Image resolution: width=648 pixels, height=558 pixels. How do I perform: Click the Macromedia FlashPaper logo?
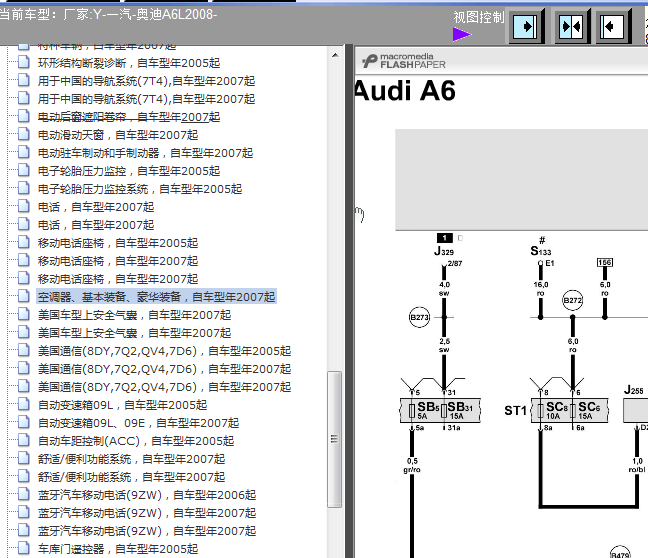[404, 61]
